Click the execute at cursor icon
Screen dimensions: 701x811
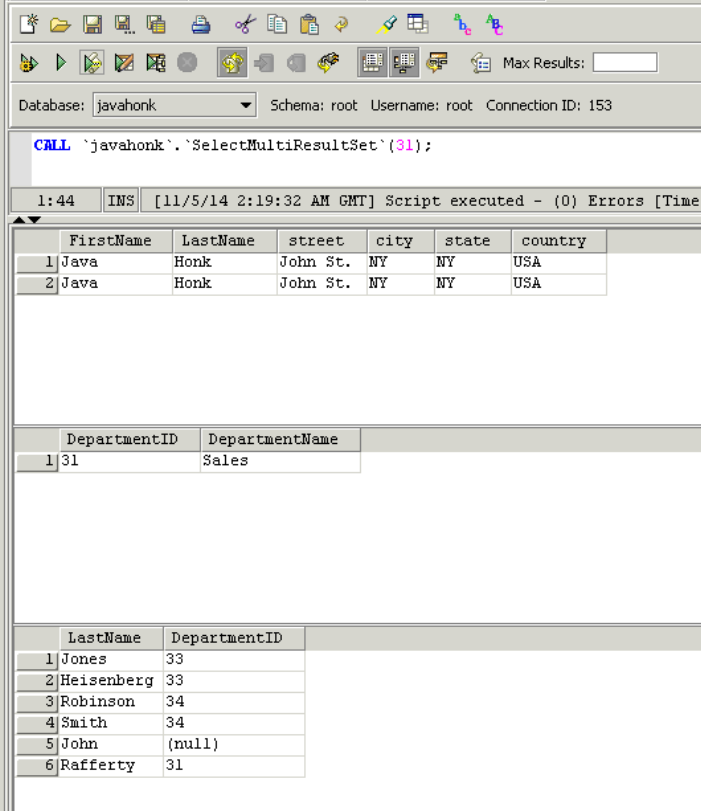tap(92, 63)
